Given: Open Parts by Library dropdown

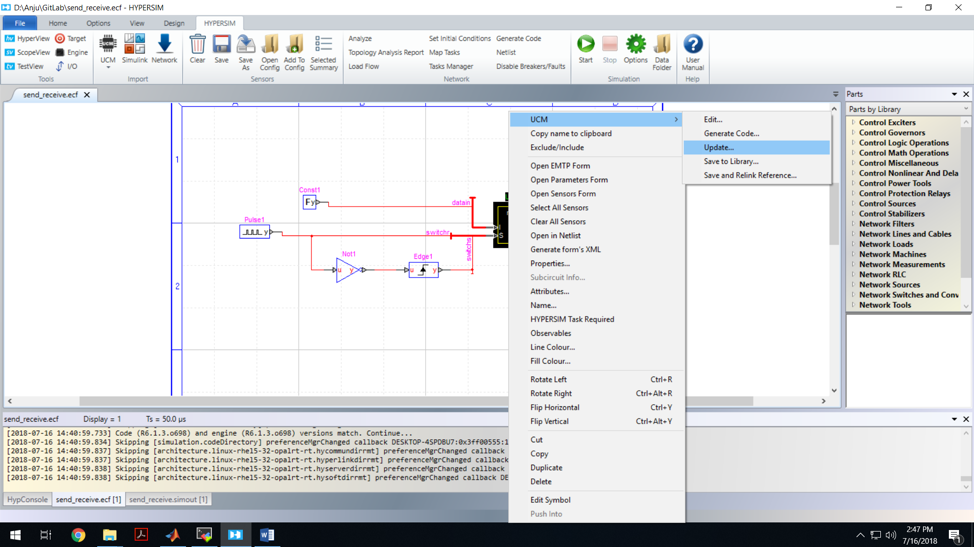Looking at the screenshot, I should pos(908,109).
